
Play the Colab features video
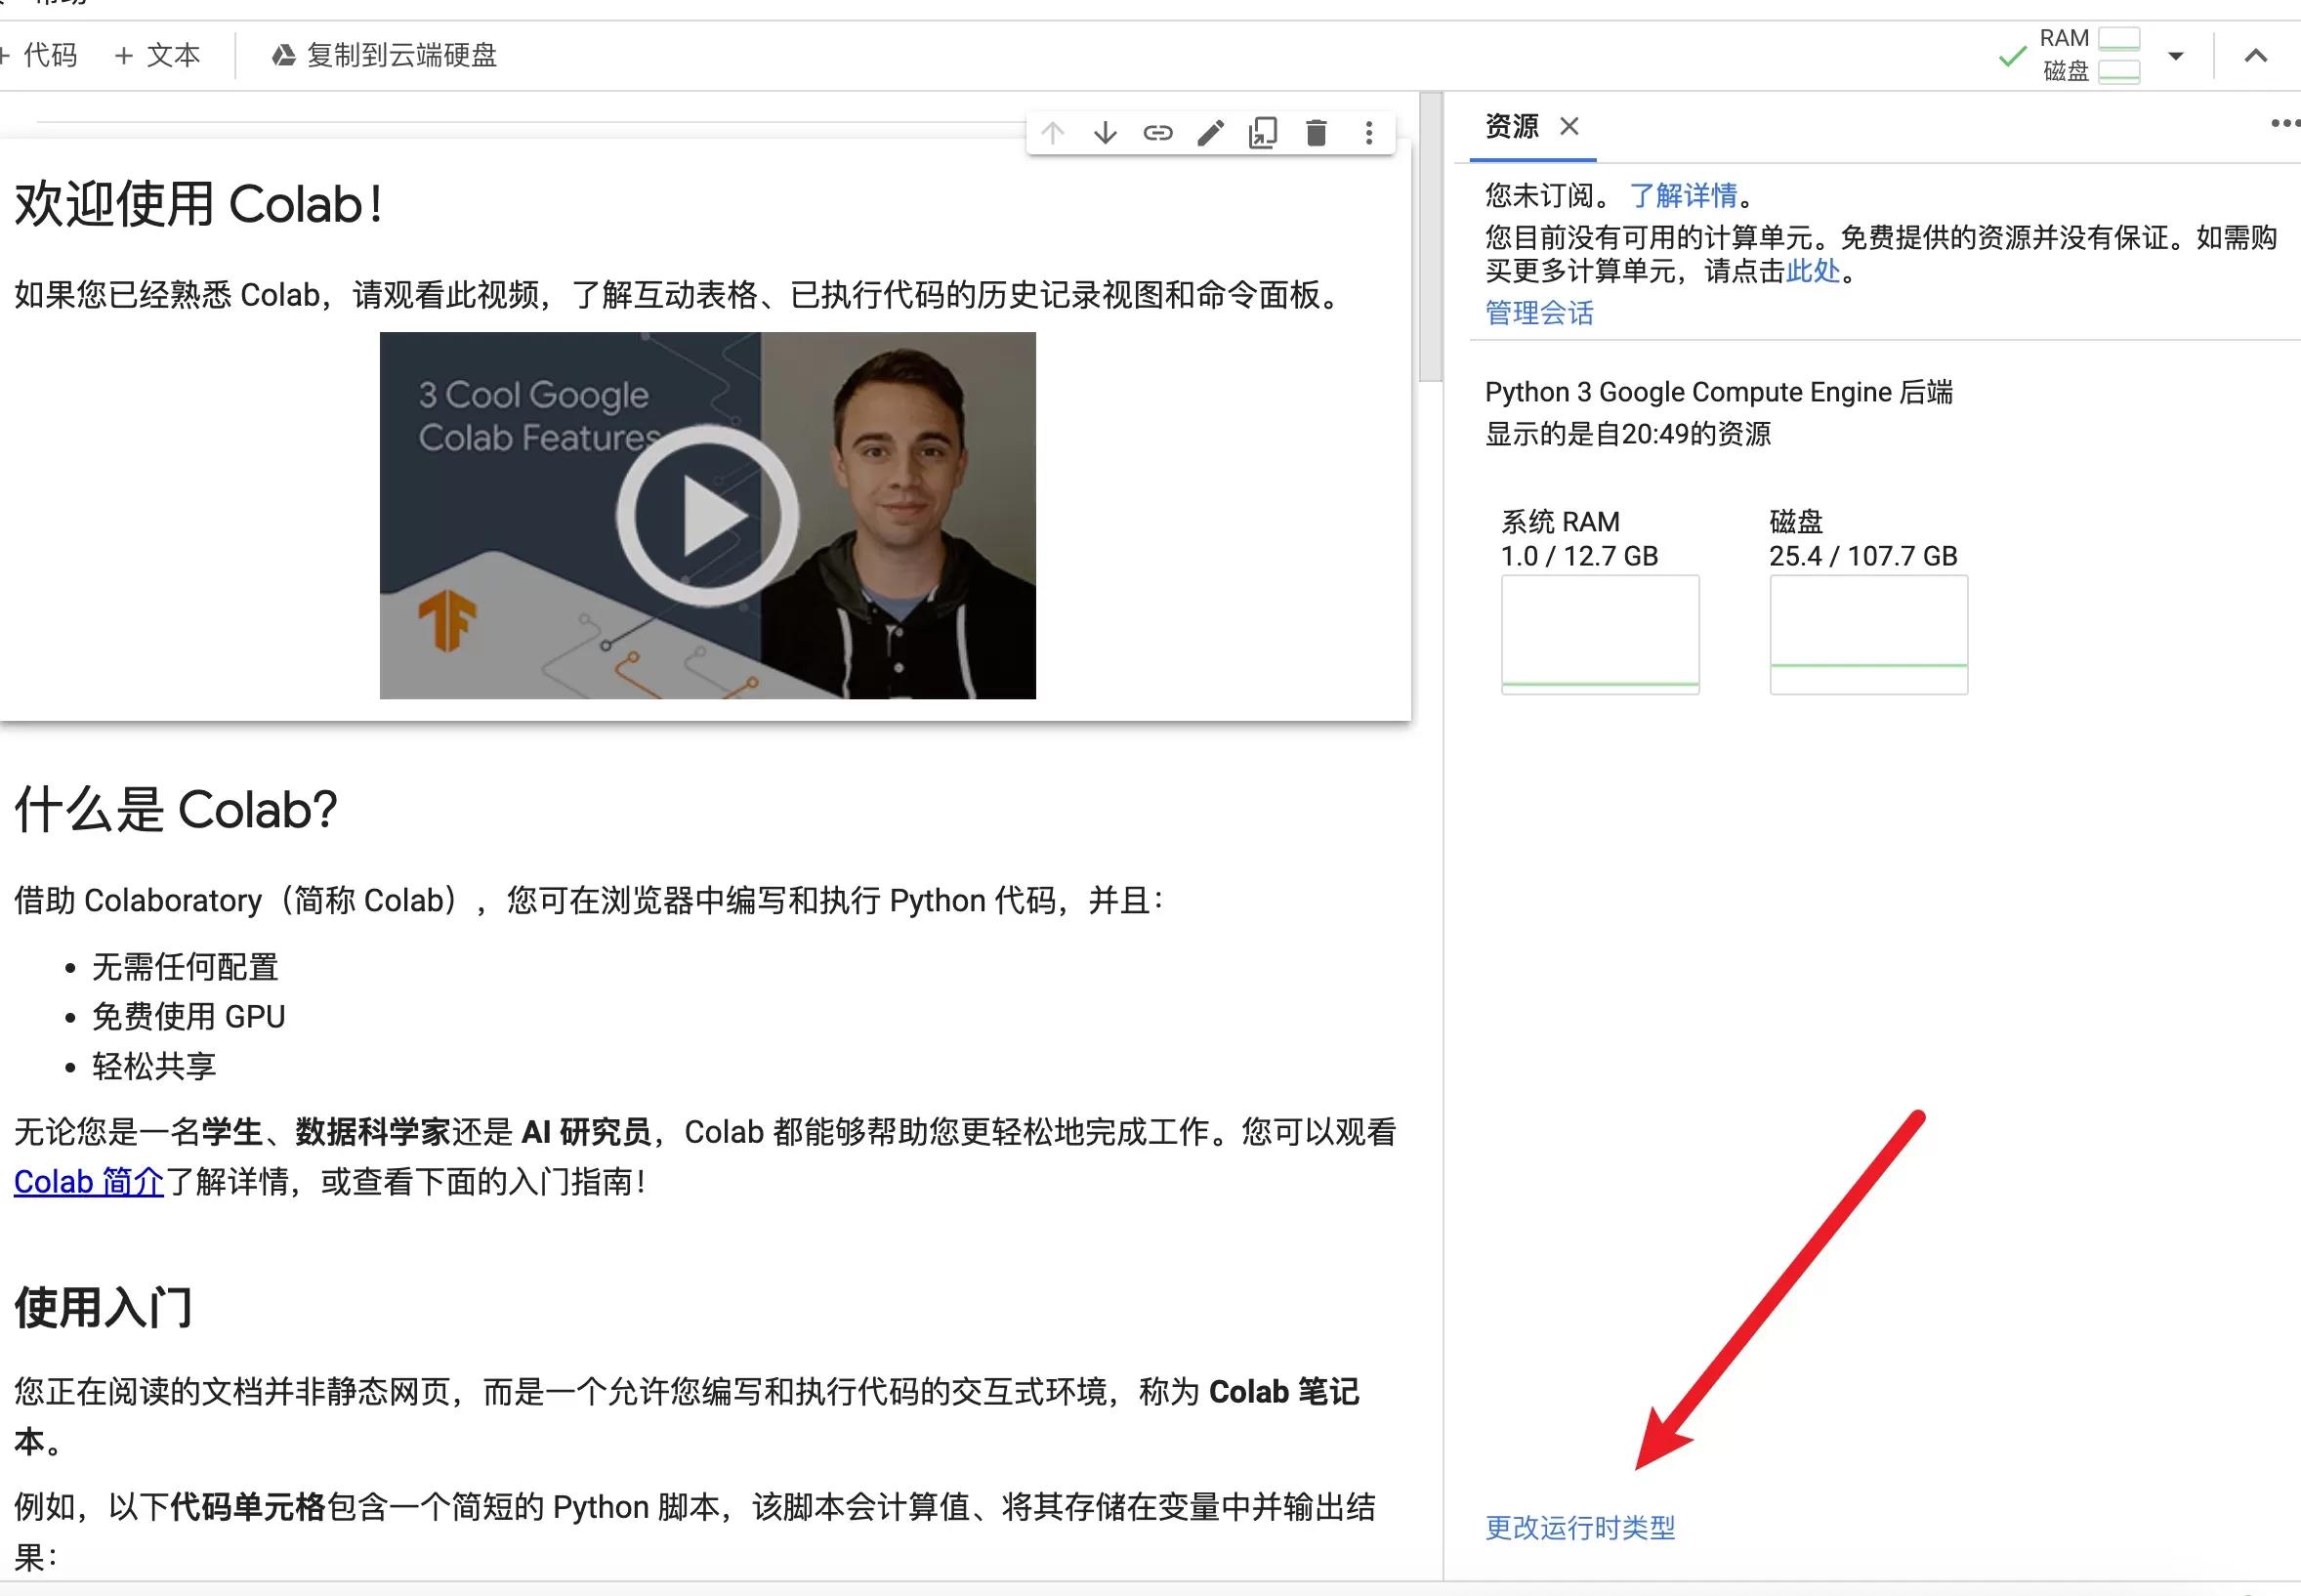(x=708, y=515)
